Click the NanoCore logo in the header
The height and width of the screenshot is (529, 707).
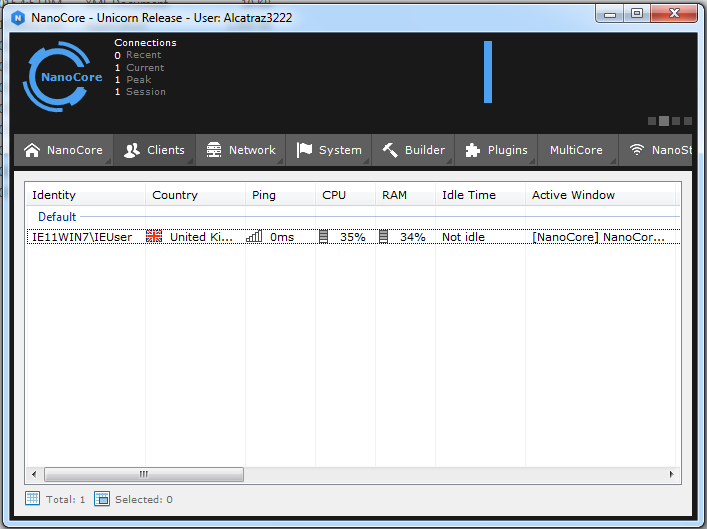[x=62, y=77]
